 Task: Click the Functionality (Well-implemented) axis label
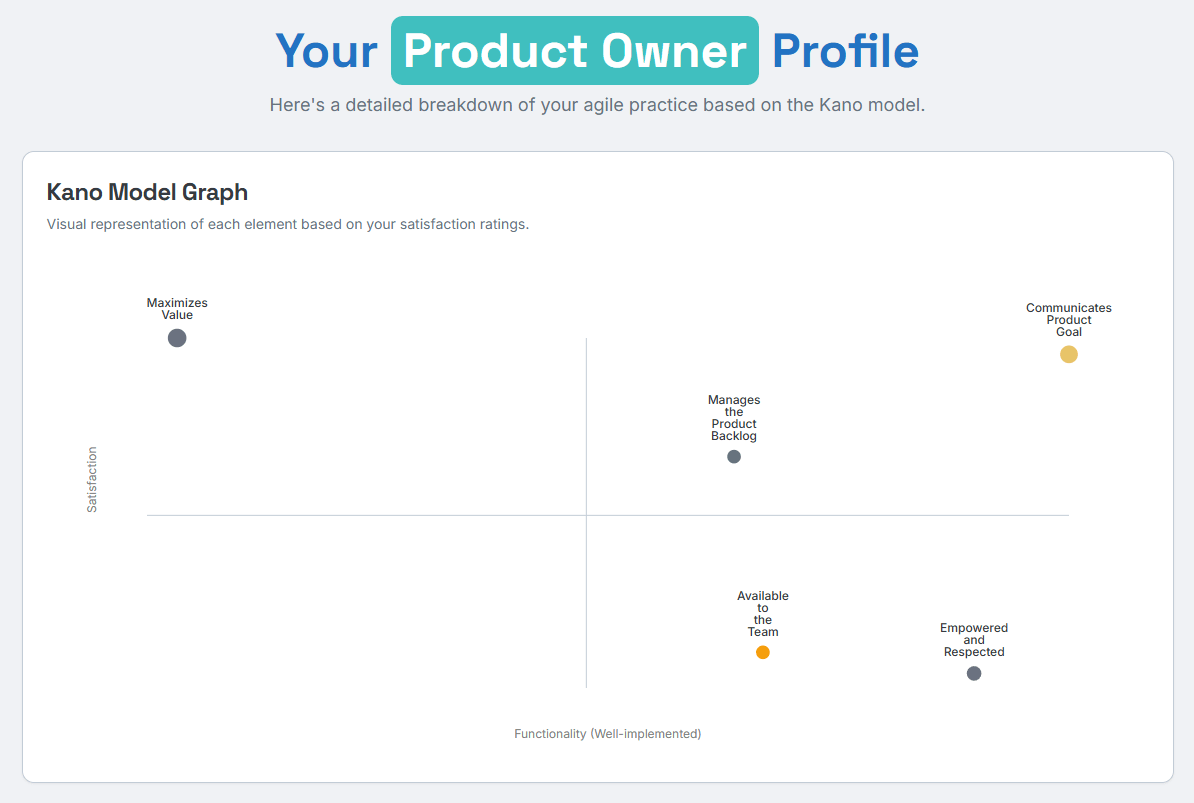tap(608, 733)
